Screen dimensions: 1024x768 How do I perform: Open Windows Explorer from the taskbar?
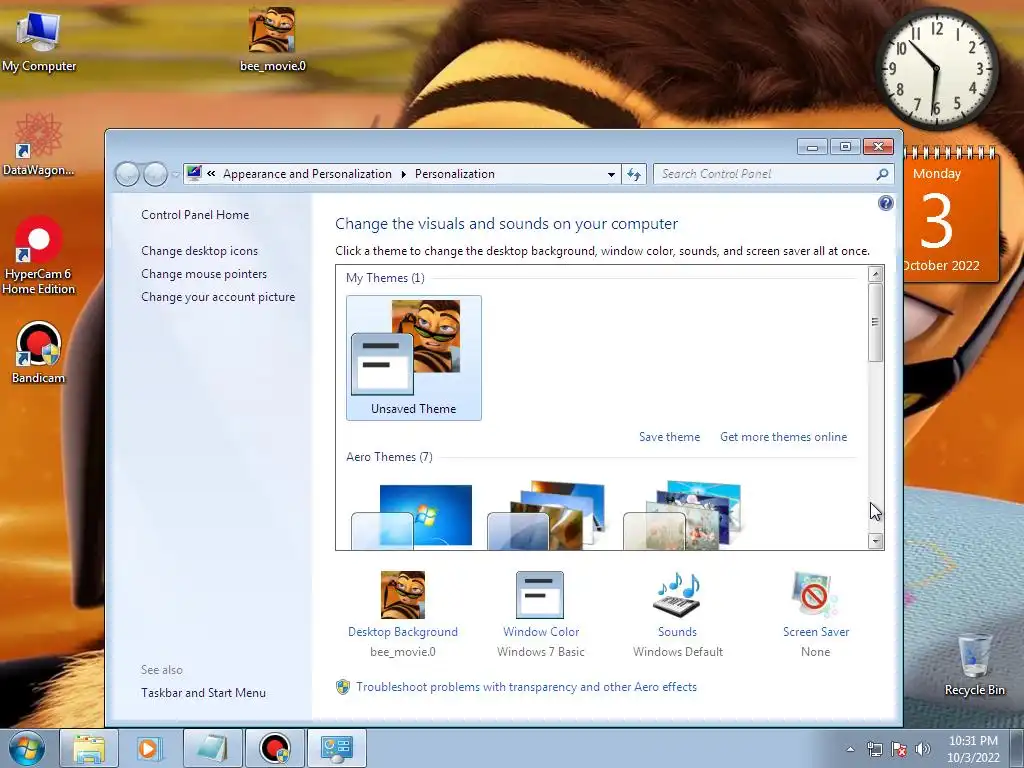[x=89, y=748]
